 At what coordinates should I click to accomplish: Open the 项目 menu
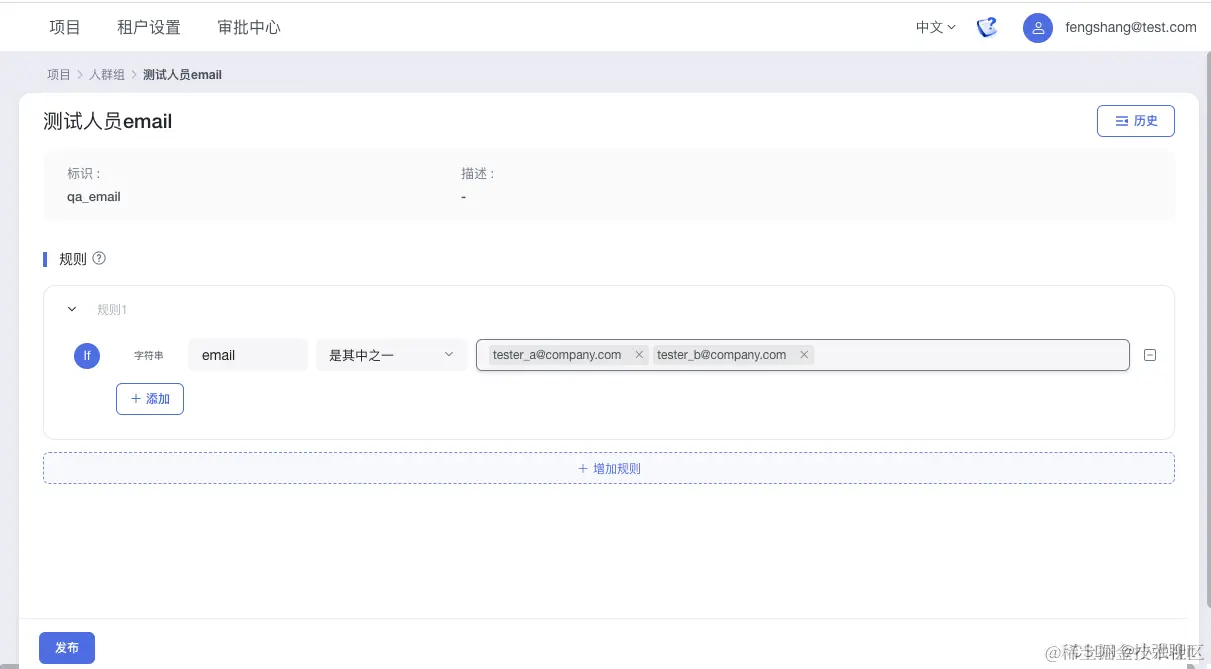pyautogui.click(x=65, y=28)
